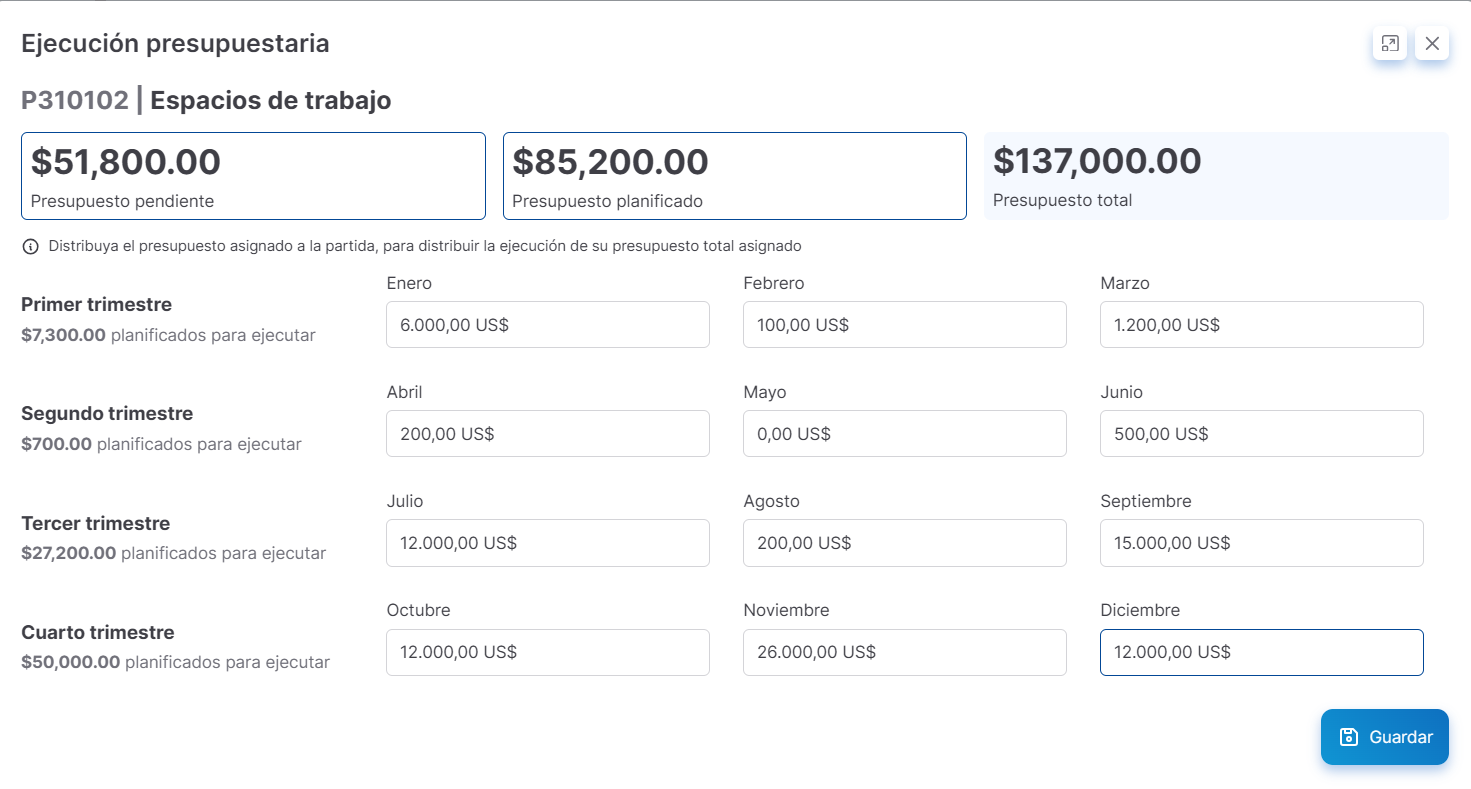
Task: Click the Presupuesto total card
Action: tap(1216, 176)
